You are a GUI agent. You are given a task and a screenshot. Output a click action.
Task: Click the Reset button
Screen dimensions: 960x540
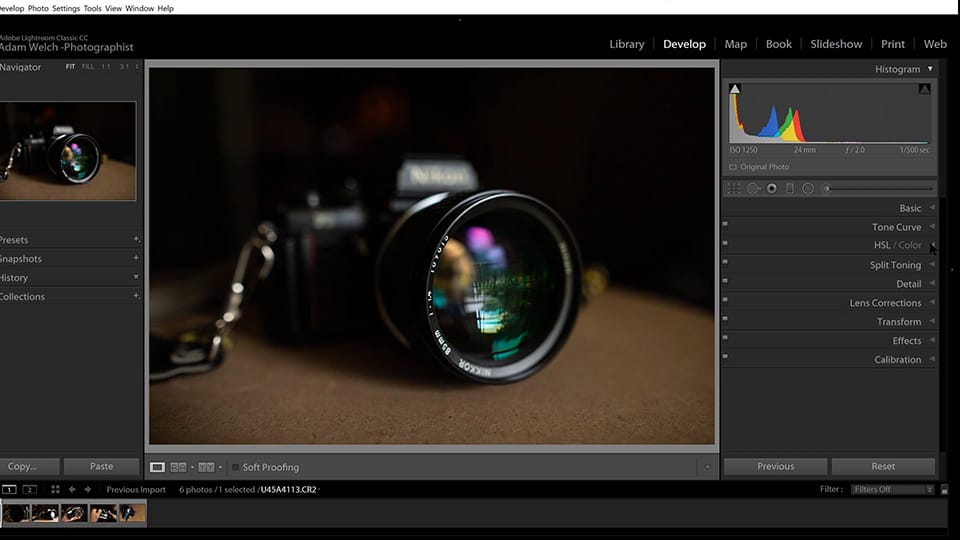883,467
